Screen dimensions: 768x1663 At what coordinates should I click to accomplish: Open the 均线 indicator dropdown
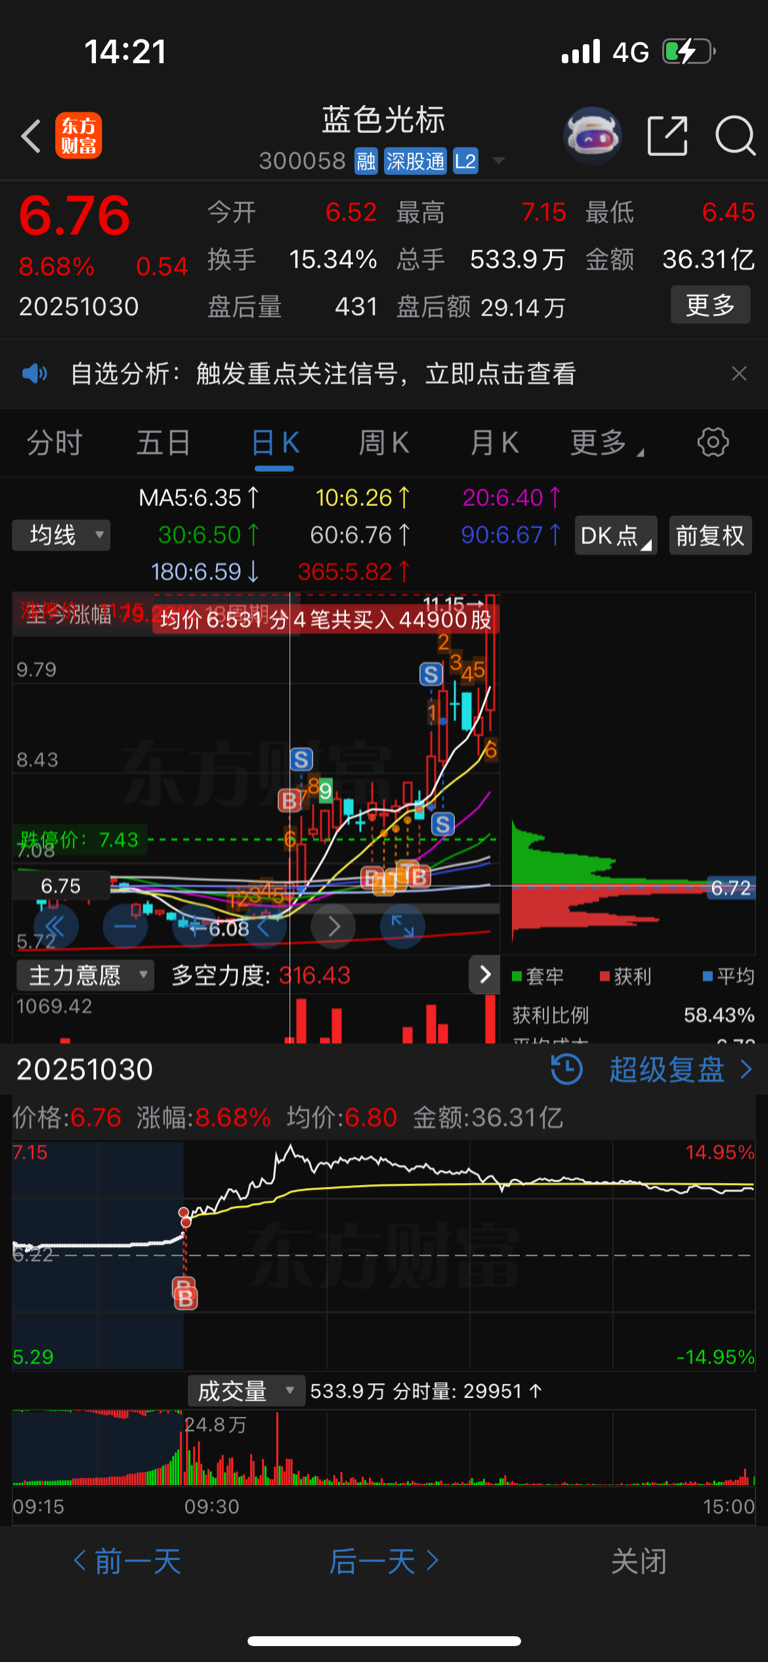point(61,535)
